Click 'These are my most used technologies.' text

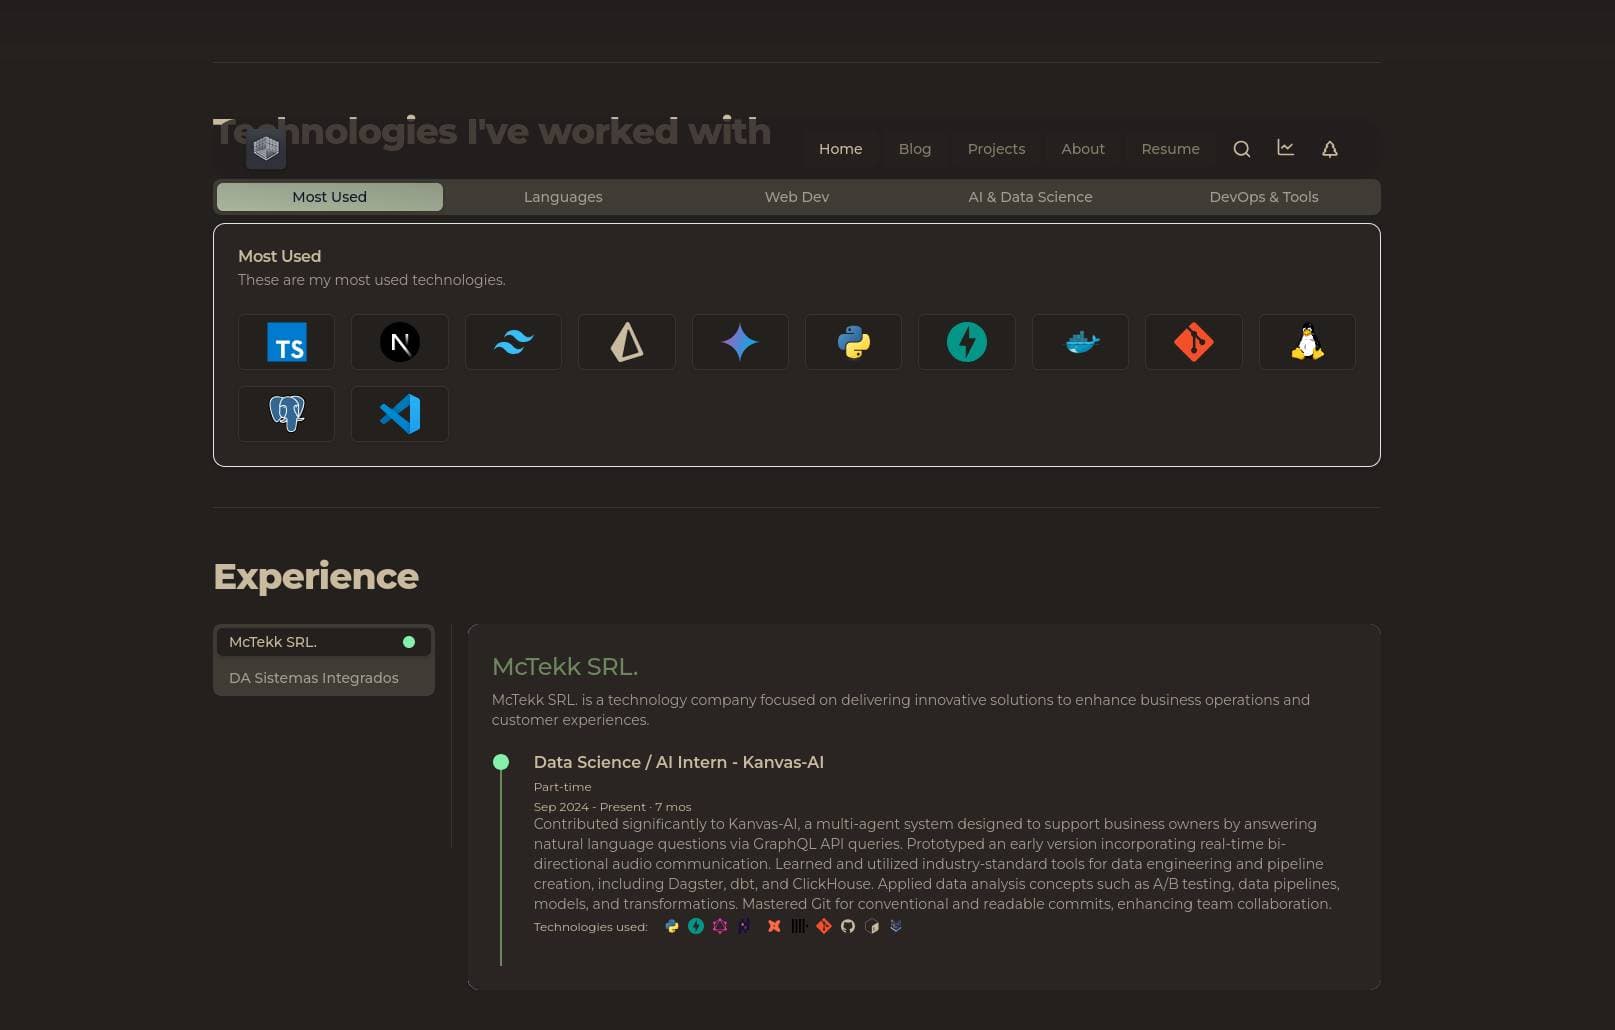pos(372,280)
